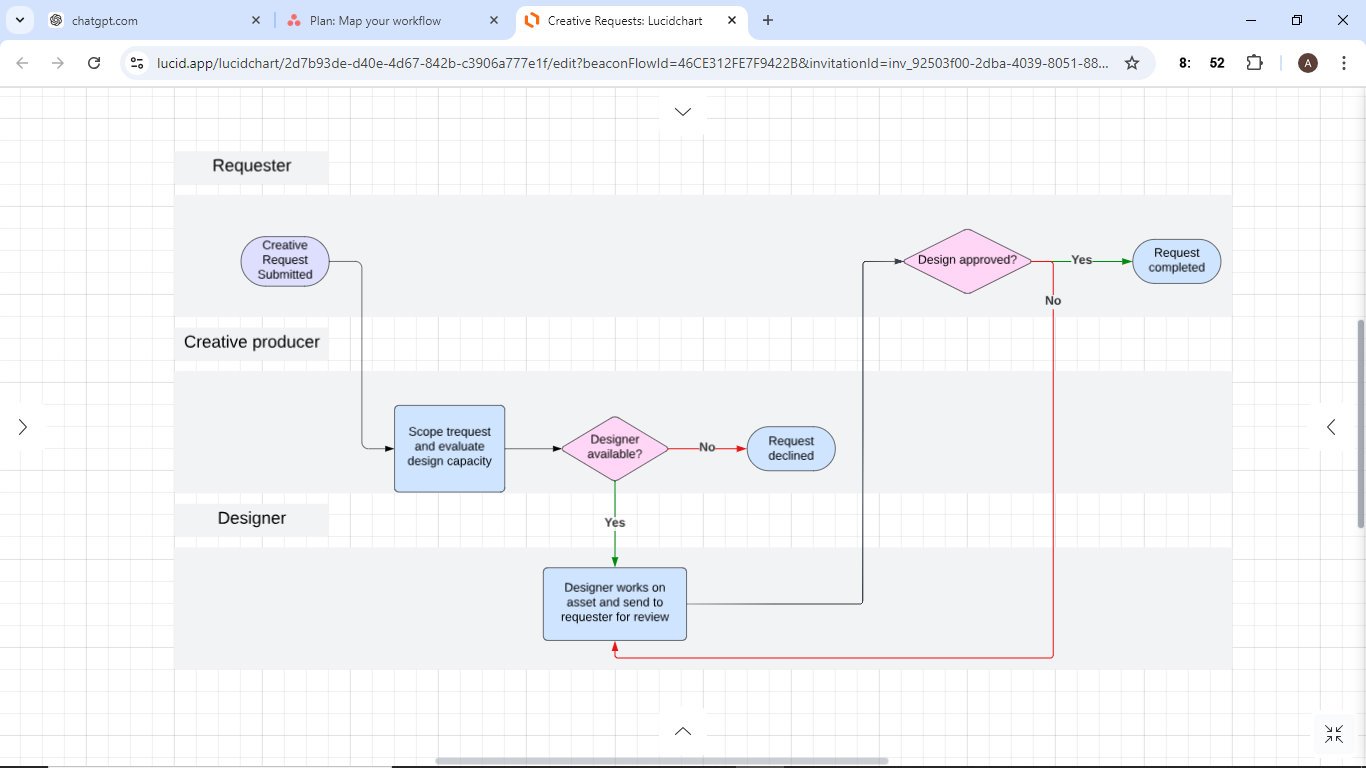Close the chatgpt.com tab

click(256, 20)
